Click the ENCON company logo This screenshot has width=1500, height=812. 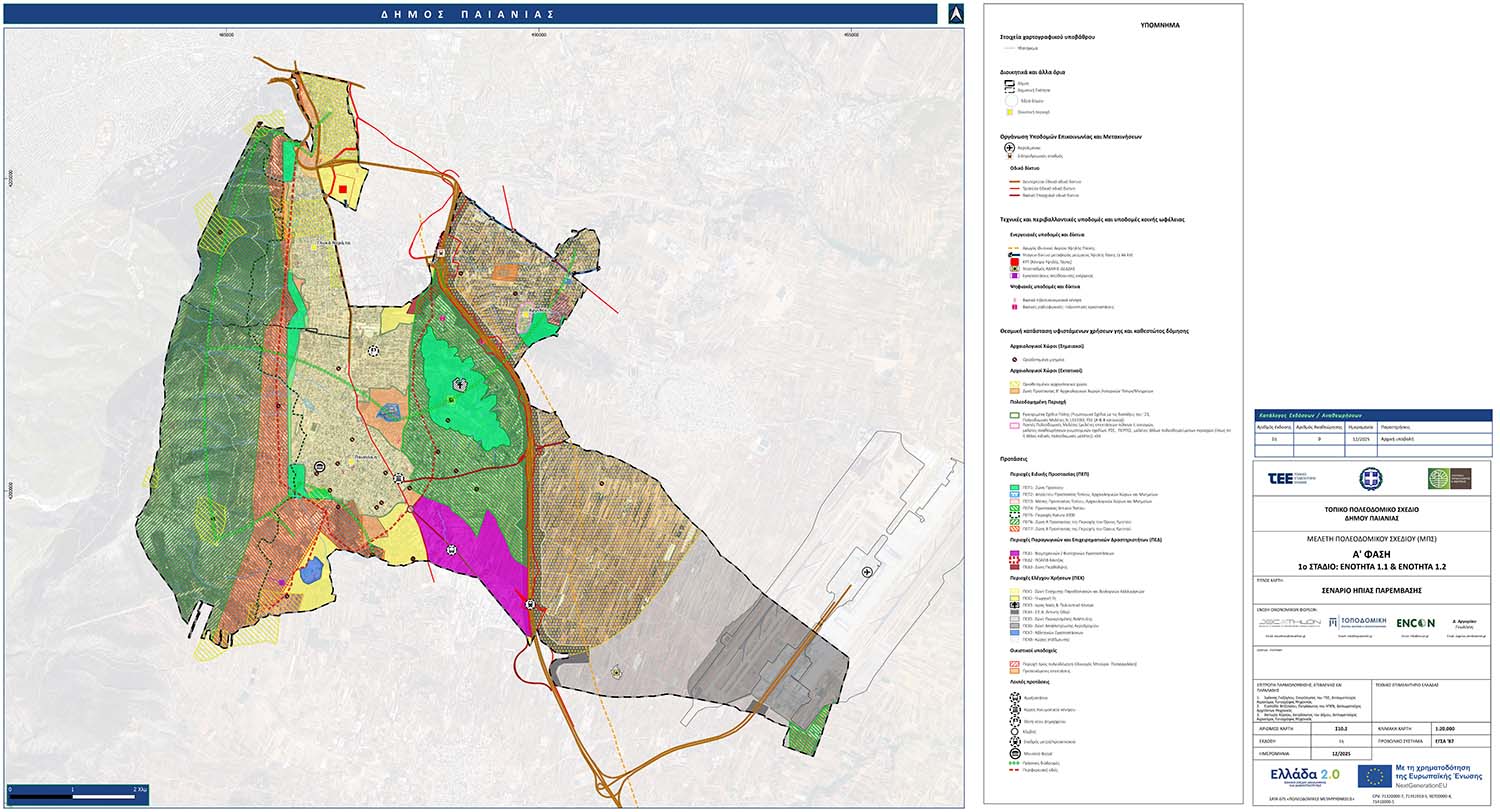tap(1416, 622)
